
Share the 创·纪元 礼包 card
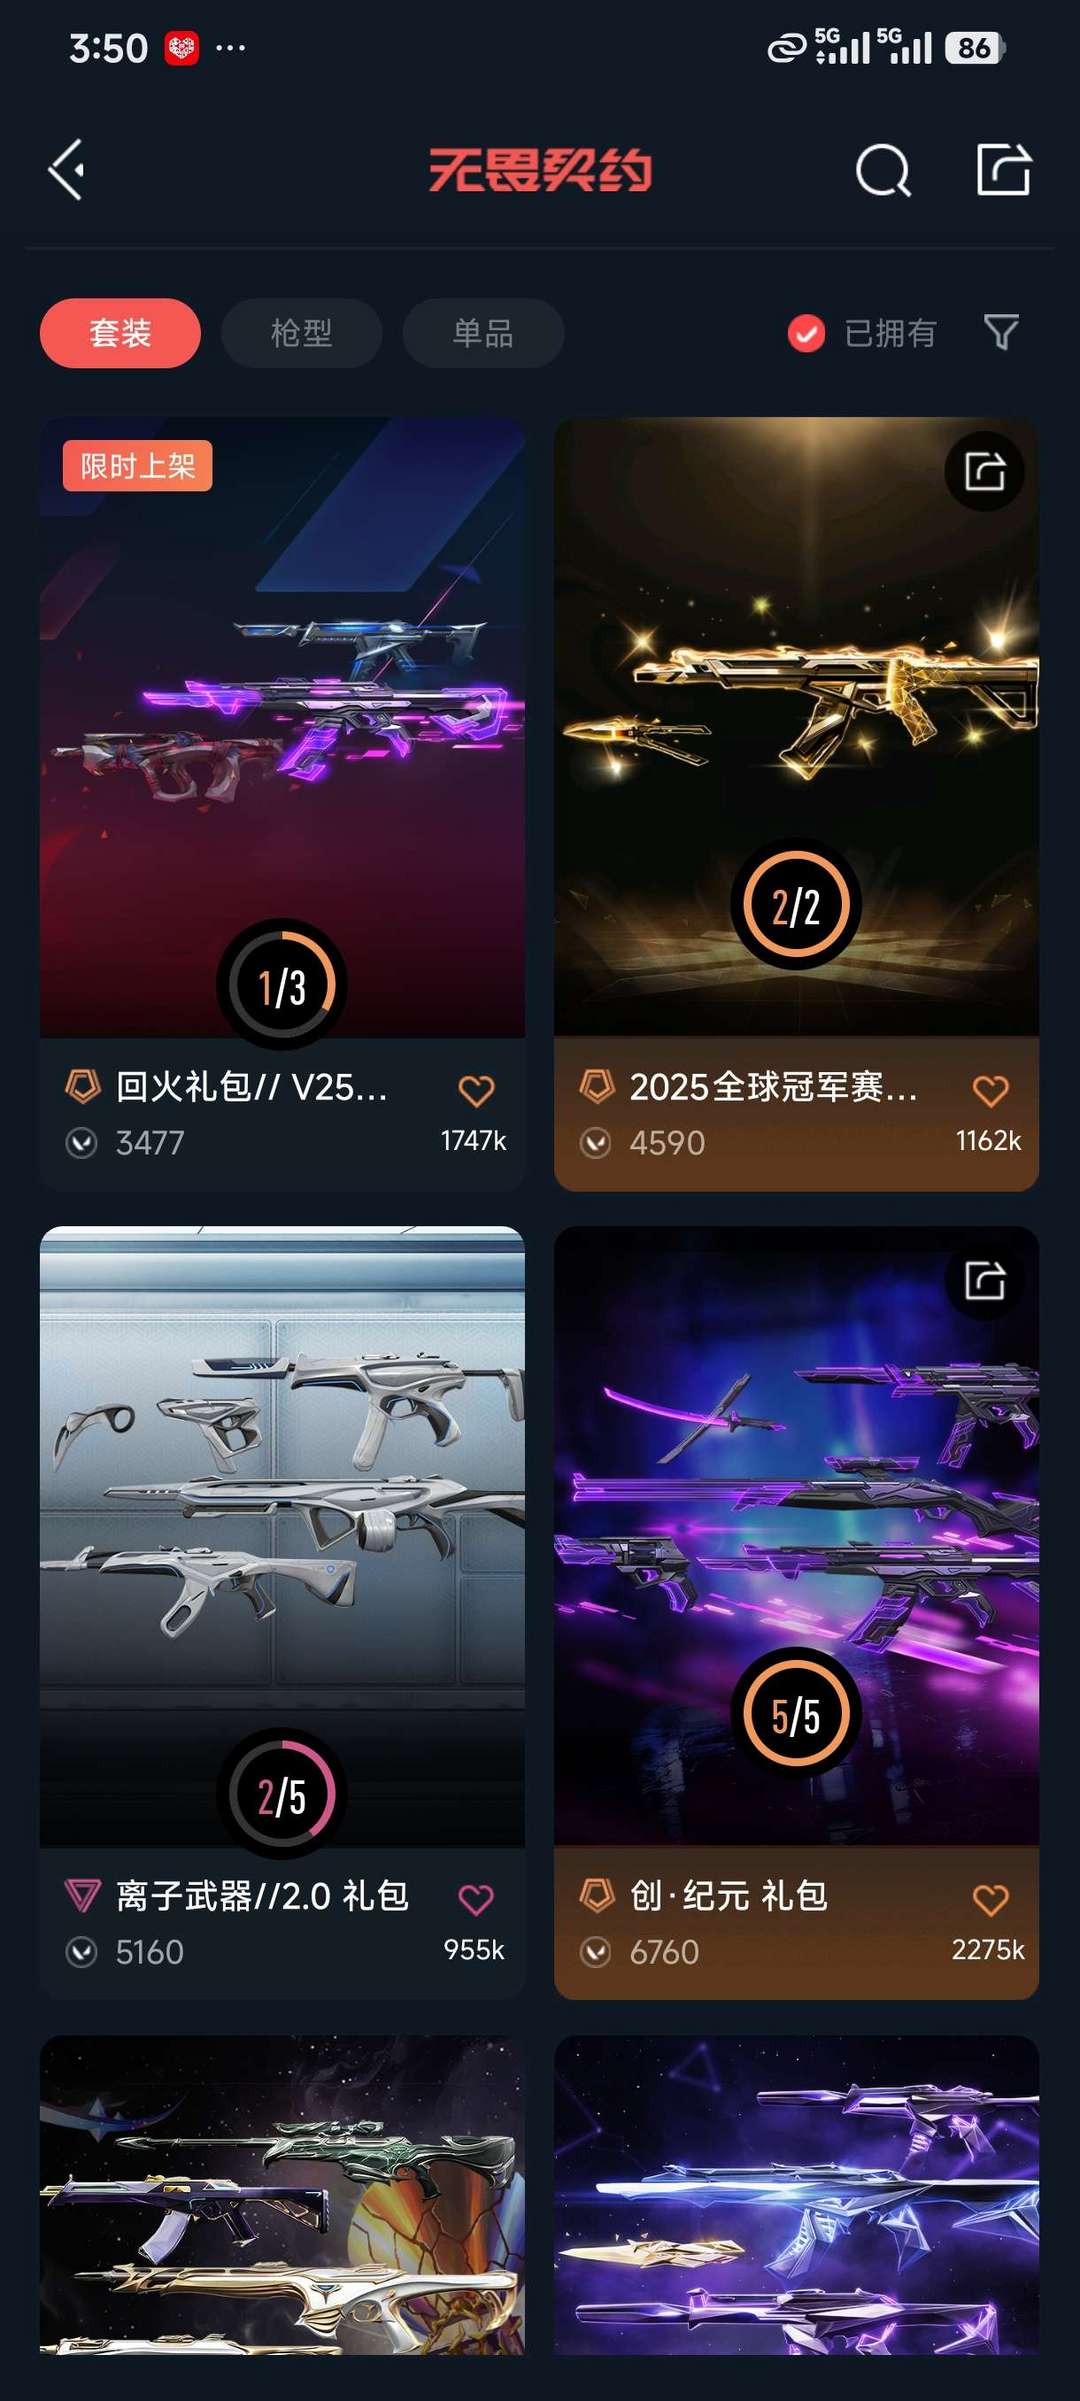point(984,1280)
